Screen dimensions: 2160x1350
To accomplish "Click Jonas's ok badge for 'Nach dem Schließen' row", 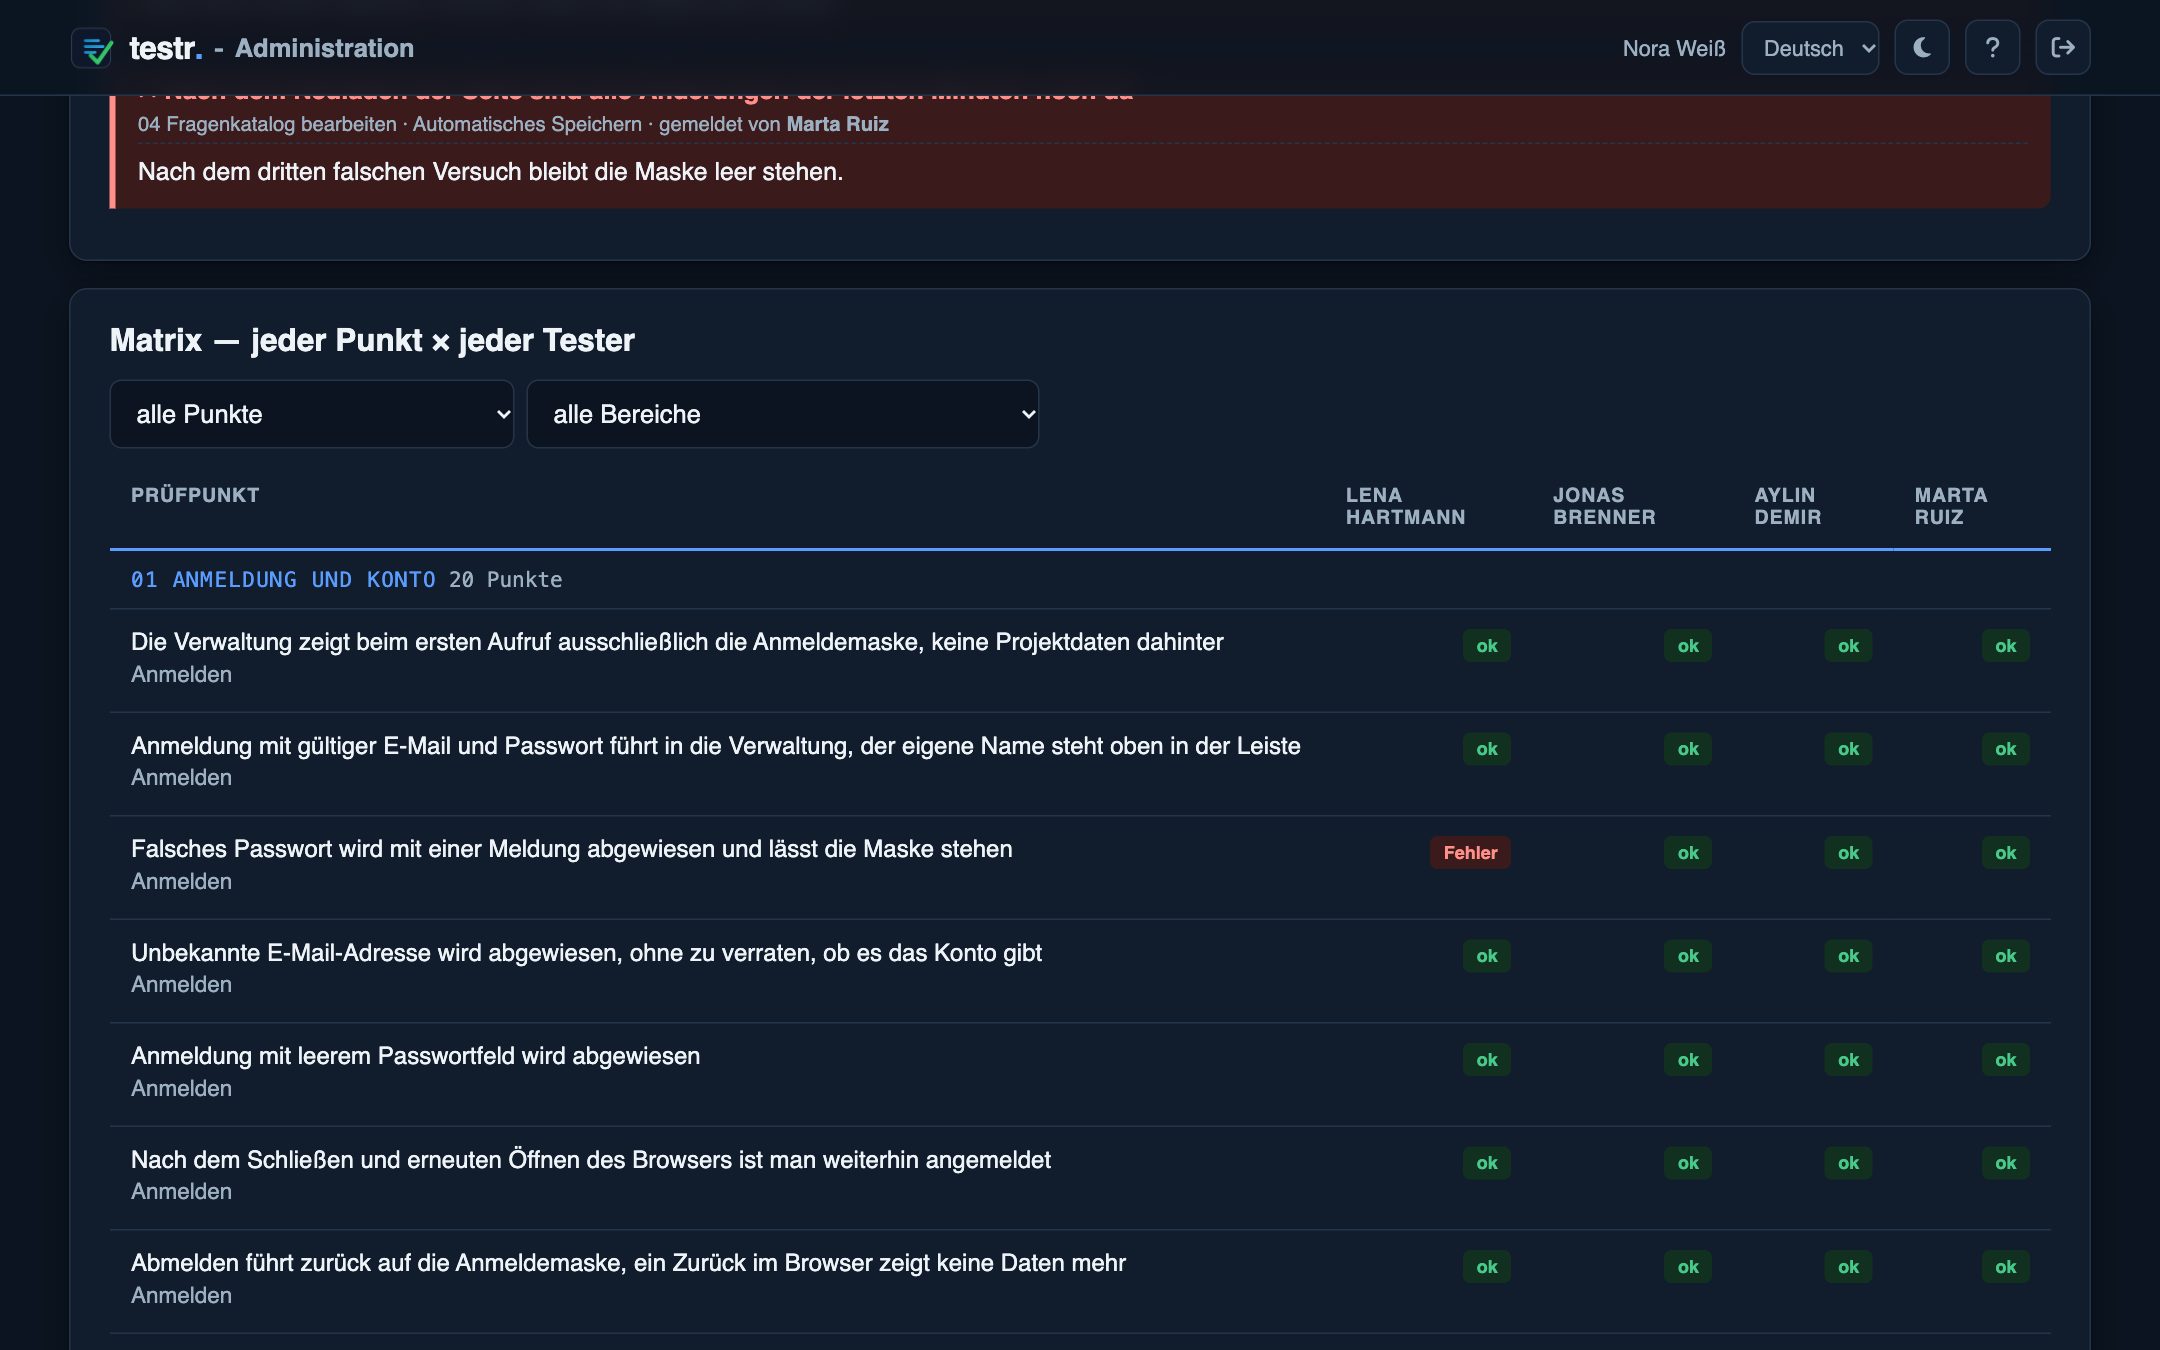I will 1688,1163.
